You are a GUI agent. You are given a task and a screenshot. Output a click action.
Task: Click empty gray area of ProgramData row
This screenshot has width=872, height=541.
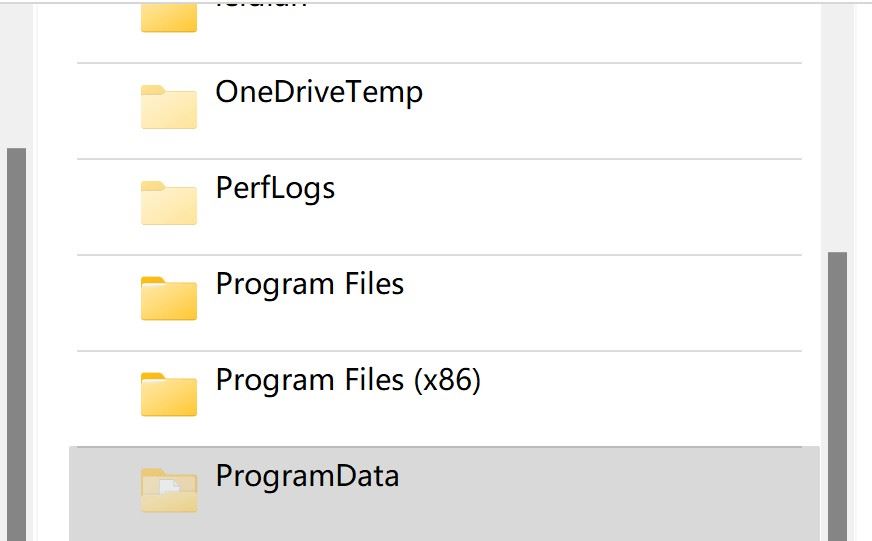[620, 494]
